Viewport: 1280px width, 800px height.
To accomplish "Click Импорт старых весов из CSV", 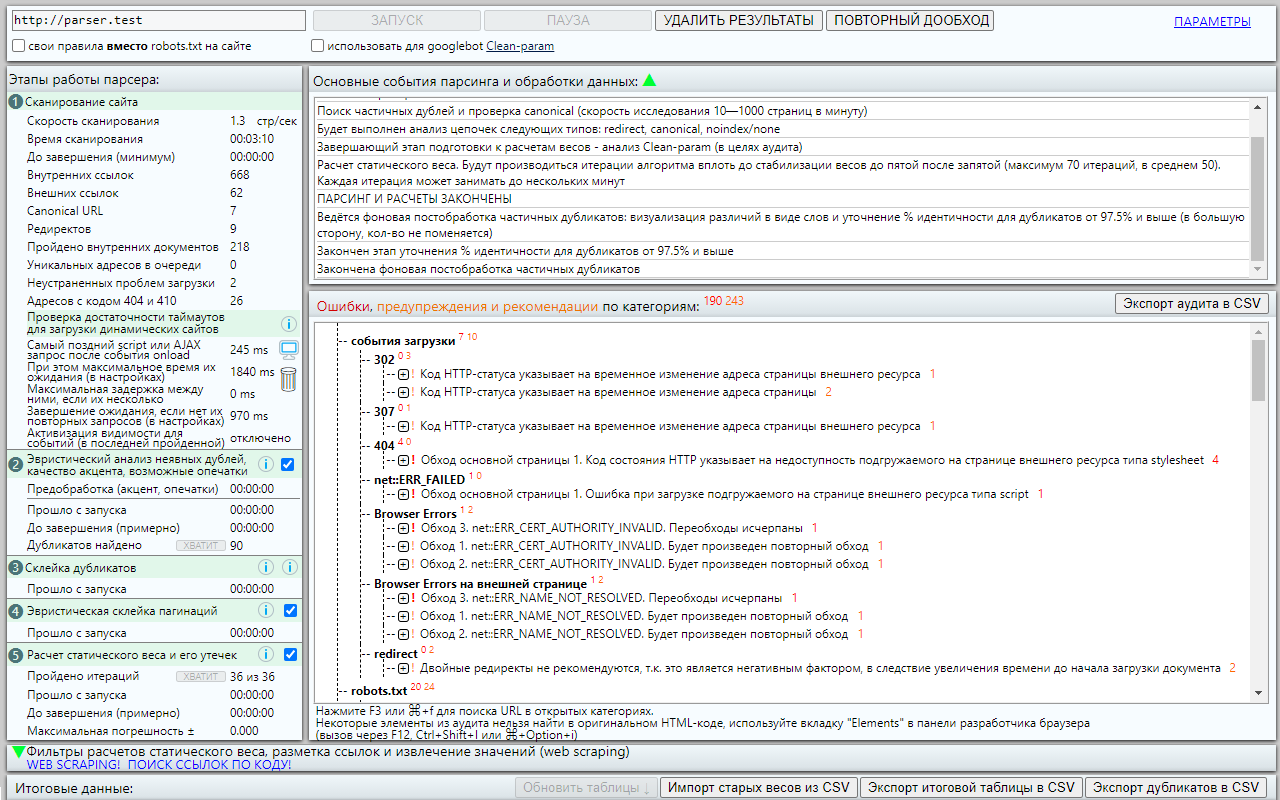I will click(x=758, y=788).
